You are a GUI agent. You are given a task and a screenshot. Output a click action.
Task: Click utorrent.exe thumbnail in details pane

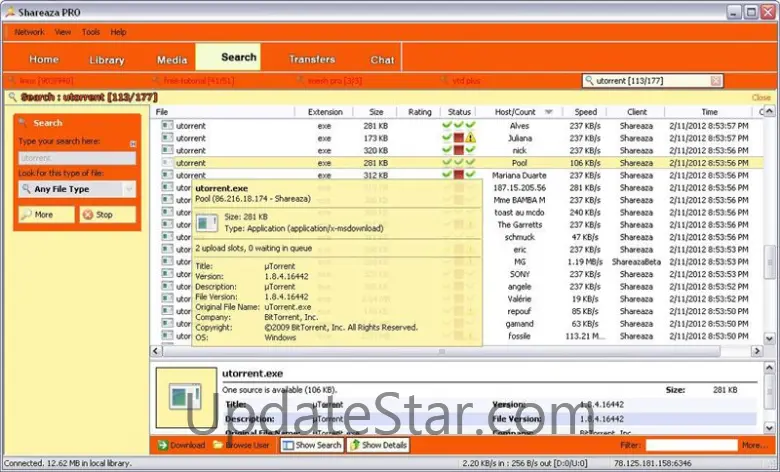186,397
